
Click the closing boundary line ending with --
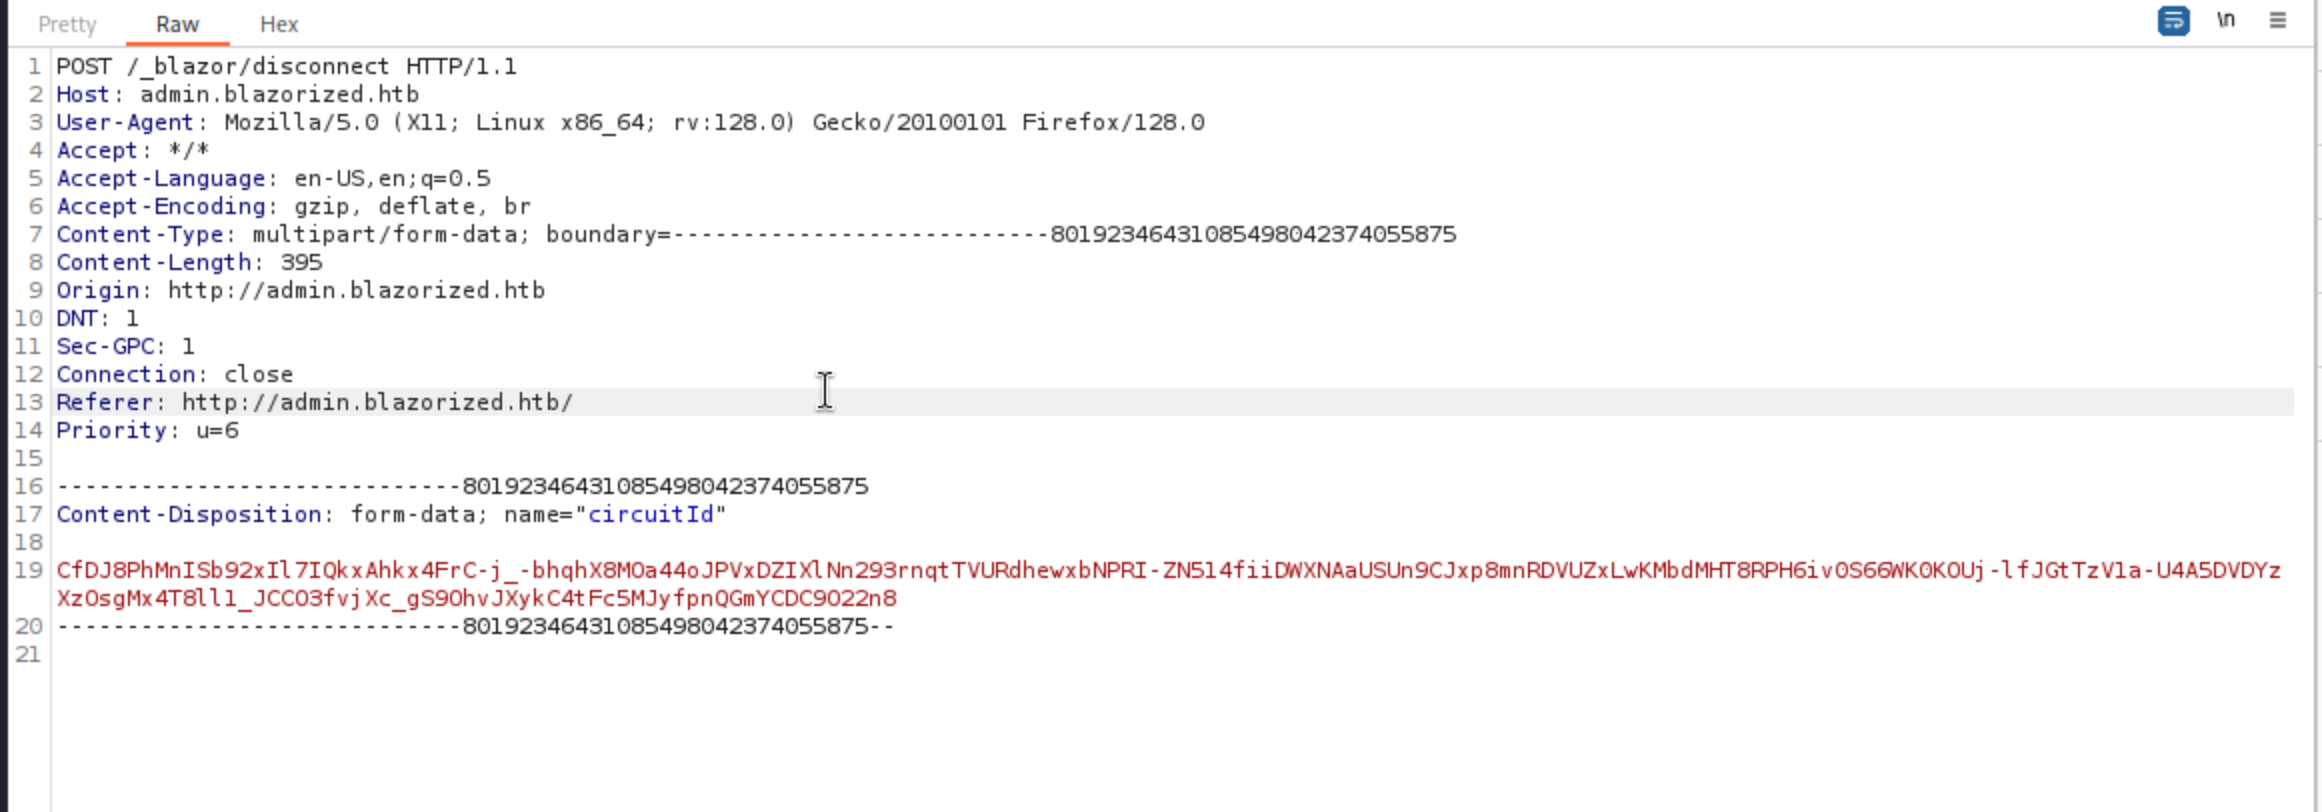coord(475,626)
